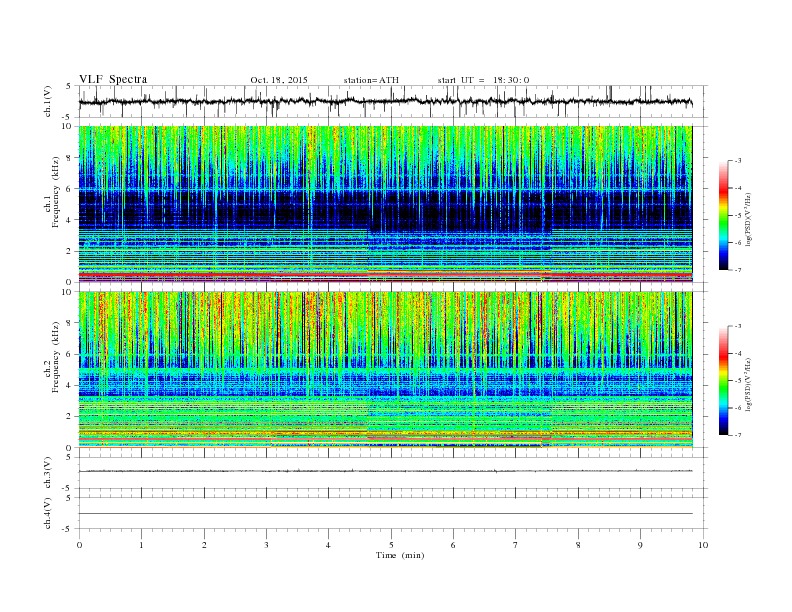Viewport: 792px width, 612px height.
Task: Click the time axis tick label '5'
Action: [391, 545]
